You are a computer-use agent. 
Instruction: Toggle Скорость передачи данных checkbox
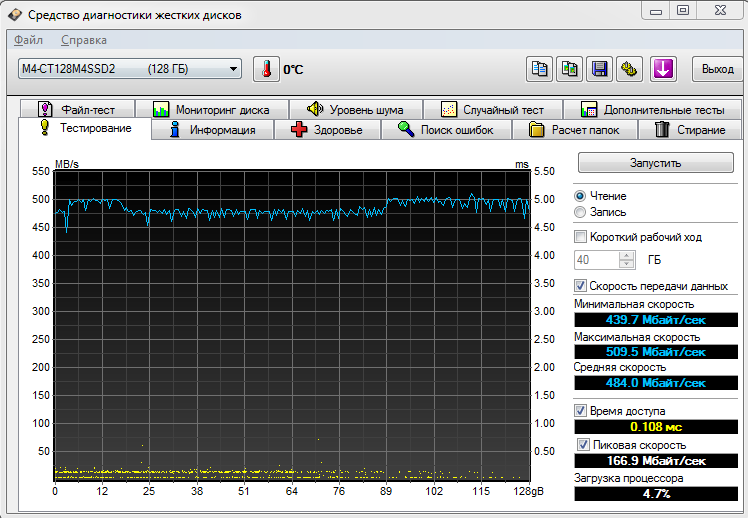point(580,286)
